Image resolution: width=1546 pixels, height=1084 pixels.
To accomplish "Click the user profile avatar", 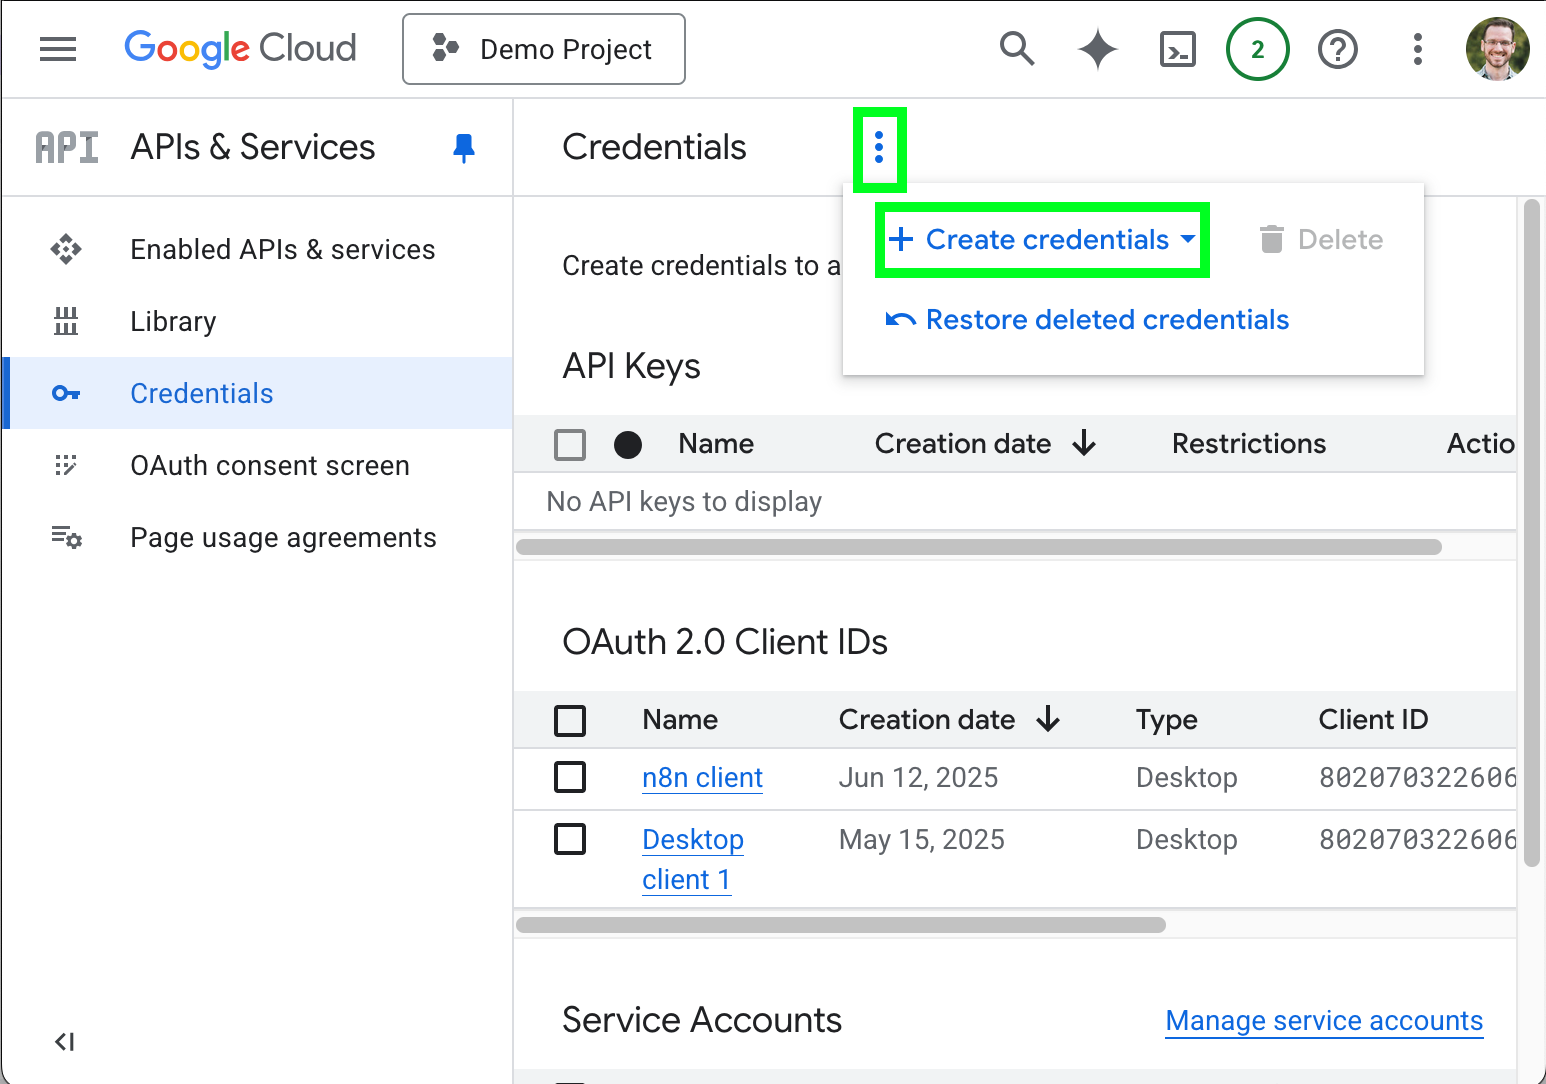I will point(1497,49).
